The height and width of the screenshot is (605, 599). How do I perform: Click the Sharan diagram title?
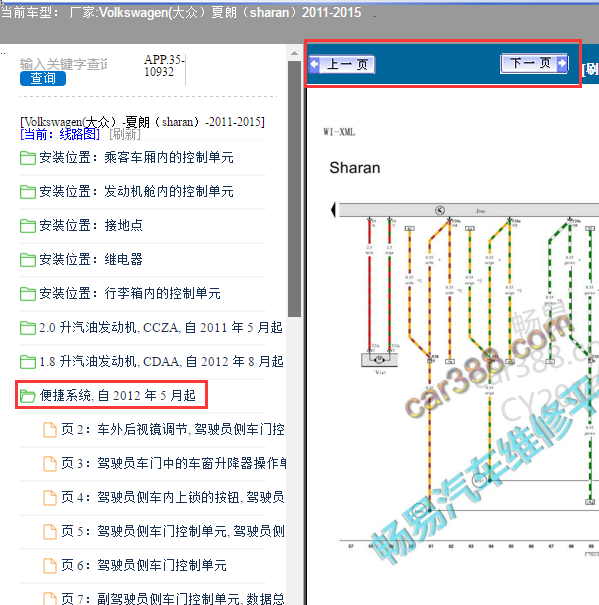pos(355,168)
